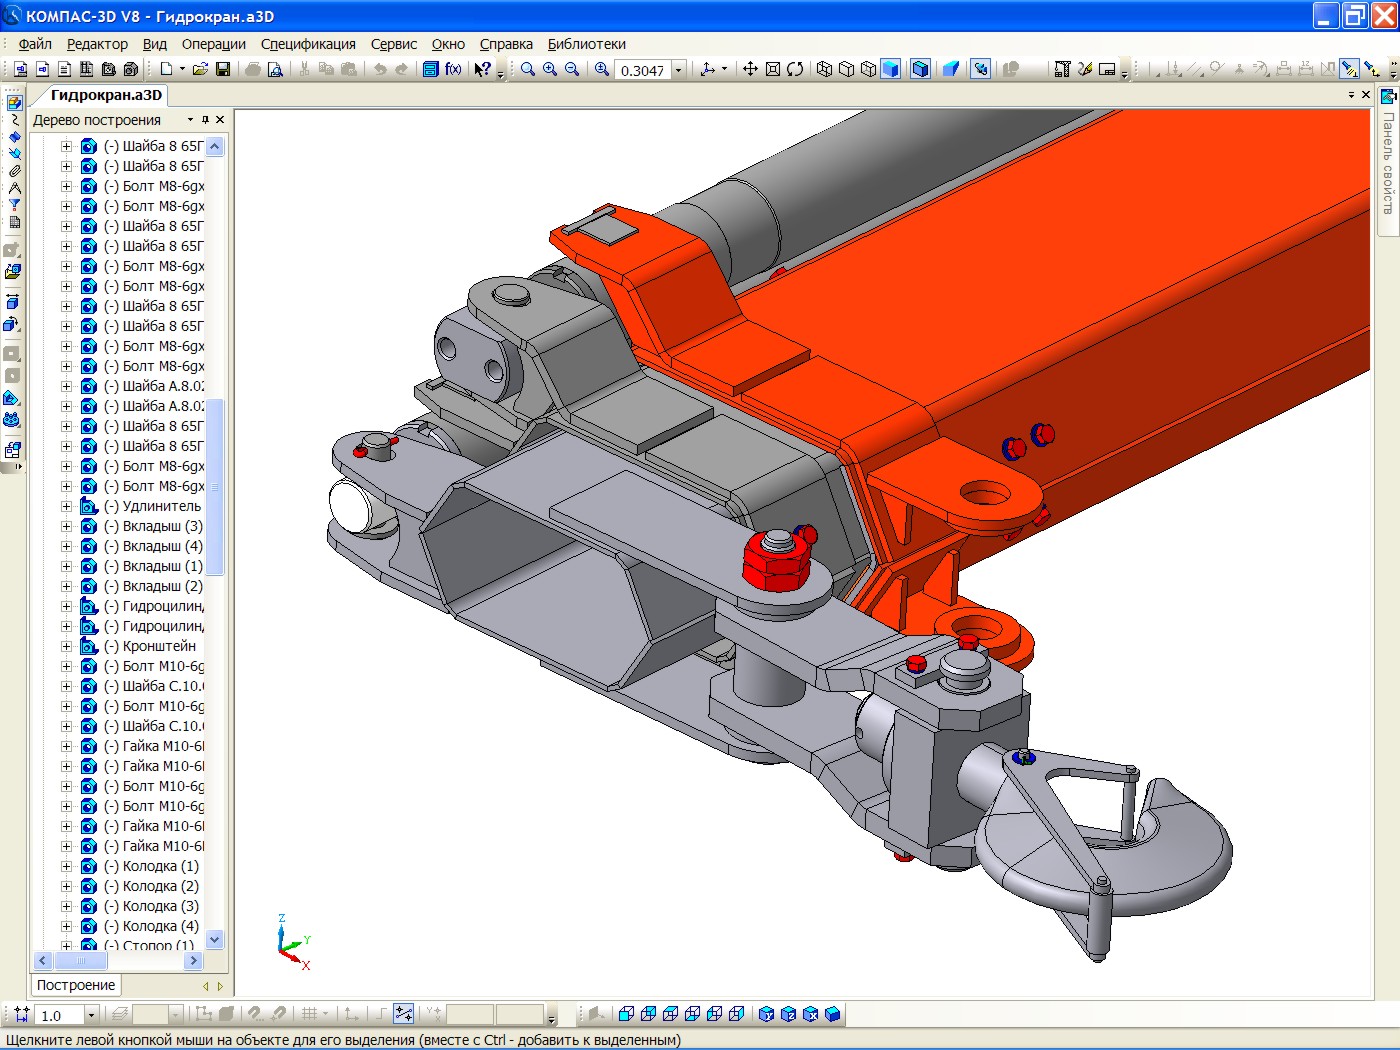The image size is (1400, 1050).
Task: Expand the Кронштейн tree node
Action: 66,646
